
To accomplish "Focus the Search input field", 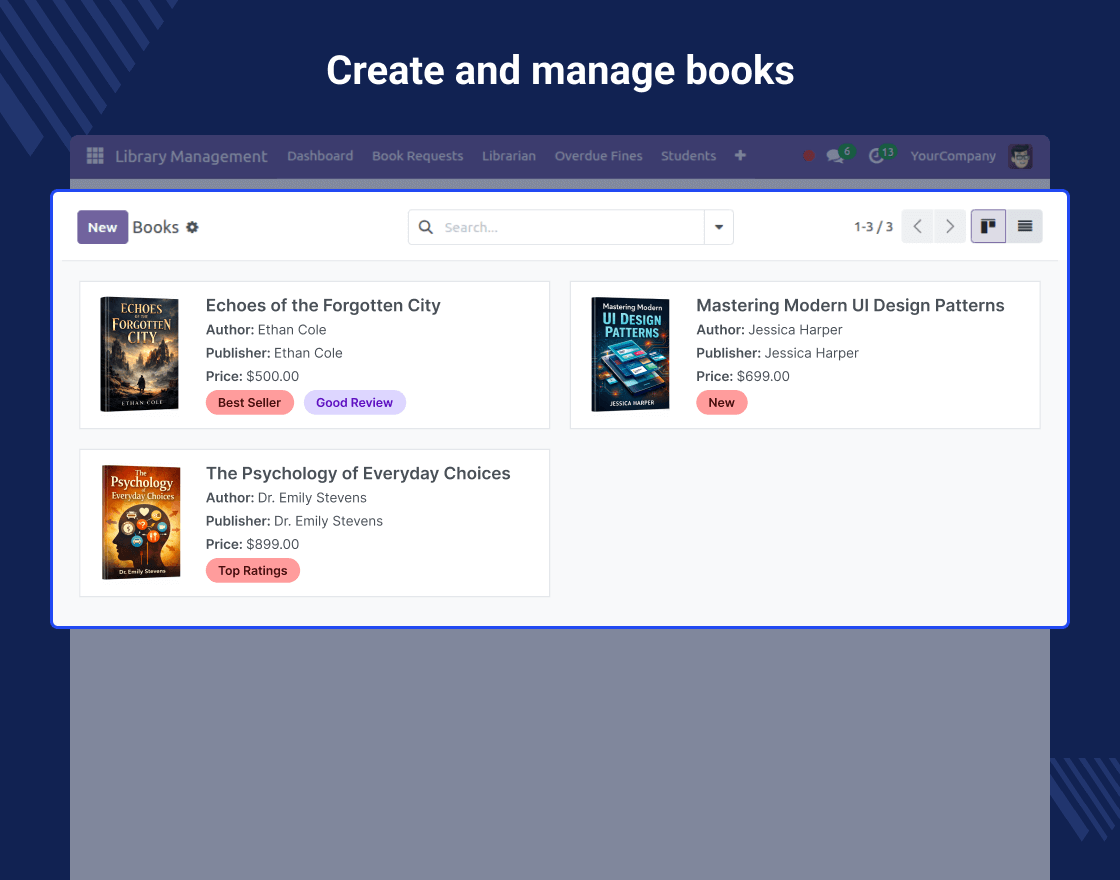I will 571,227.
